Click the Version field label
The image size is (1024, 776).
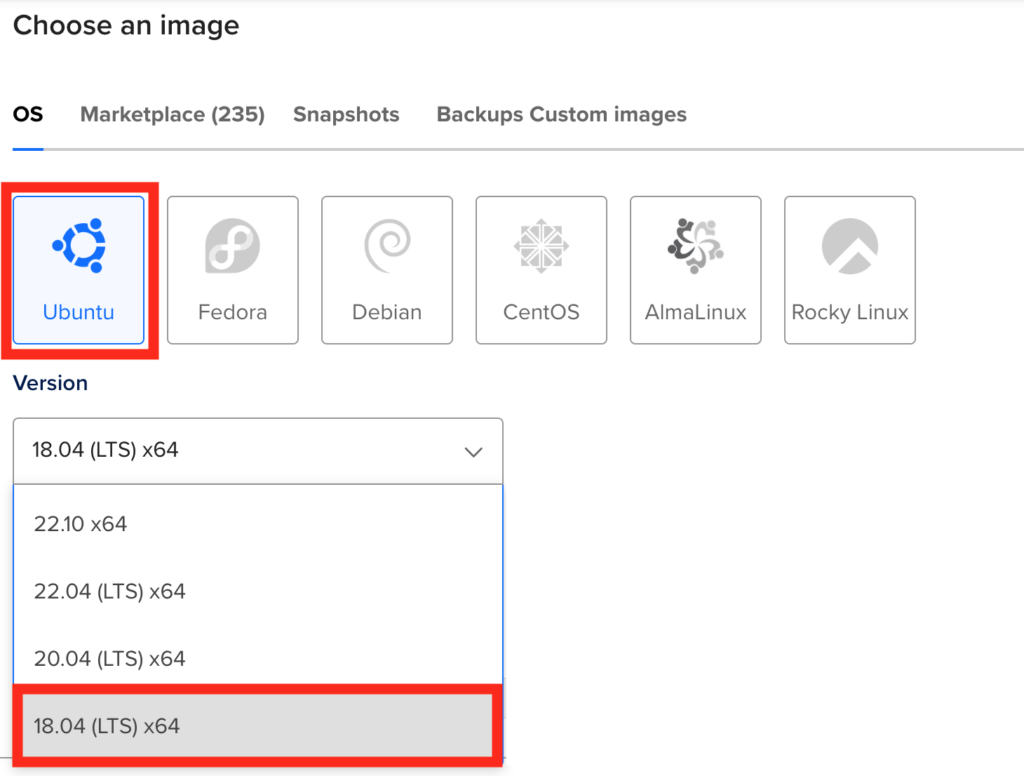[x=50, y=383]
